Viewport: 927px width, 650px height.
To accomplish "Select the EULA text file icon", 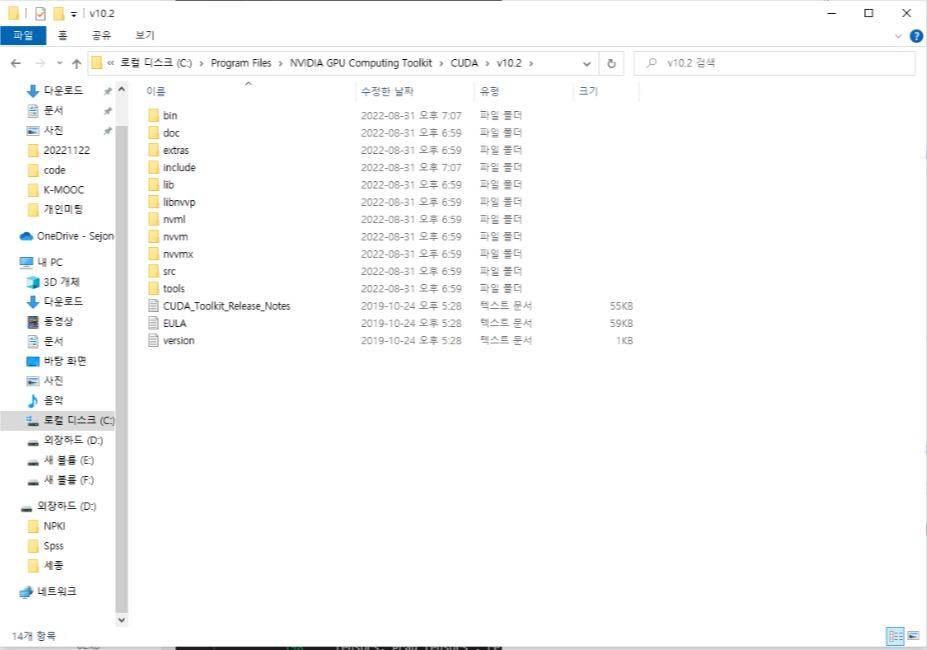I will 154,323.
